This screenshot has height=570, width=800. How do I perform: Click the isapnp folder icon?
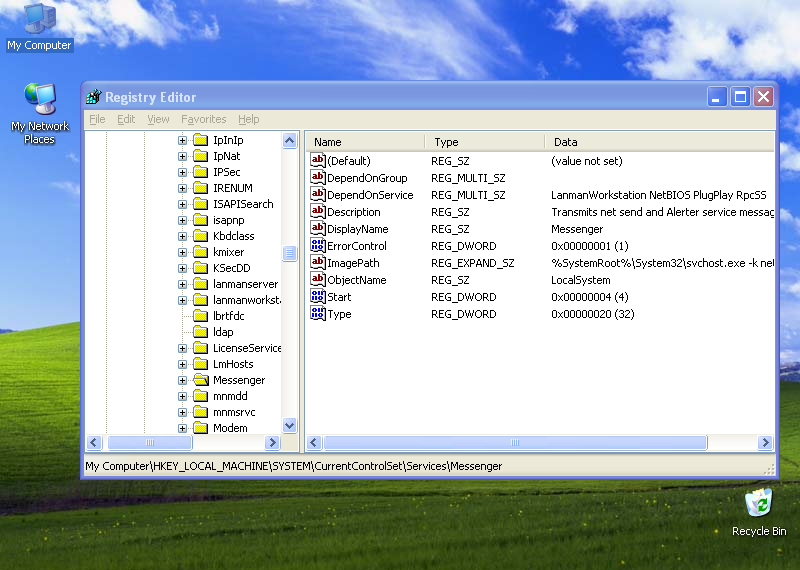[x=201, y=220]
